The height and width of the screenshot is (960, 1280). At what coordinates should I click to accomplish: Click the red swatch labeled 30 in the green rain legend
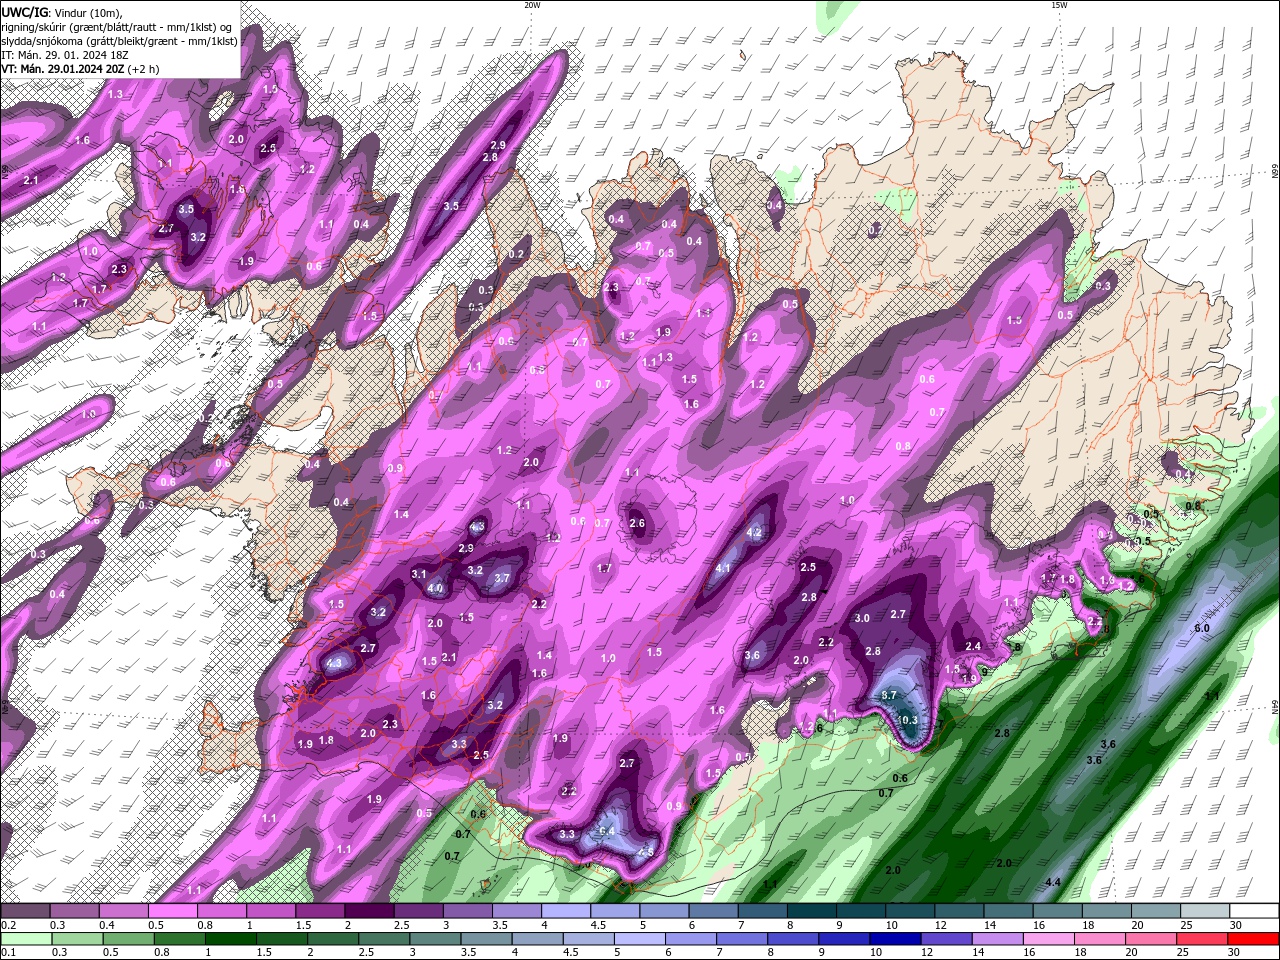[x=1254, y=939]
